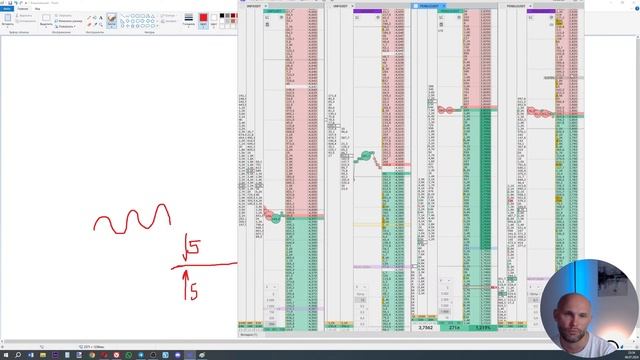Switch to the View ribbon tab in Paint
Screen dimensions: 640x360
click(38, 9)
